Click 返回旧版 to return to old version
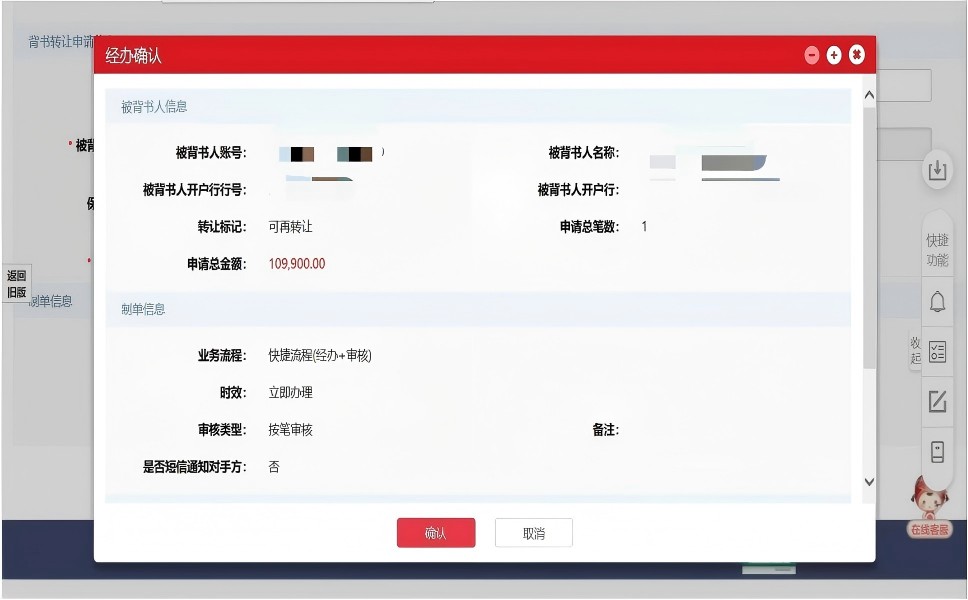The width and height of the screenshot is (968, 600). 17,284
